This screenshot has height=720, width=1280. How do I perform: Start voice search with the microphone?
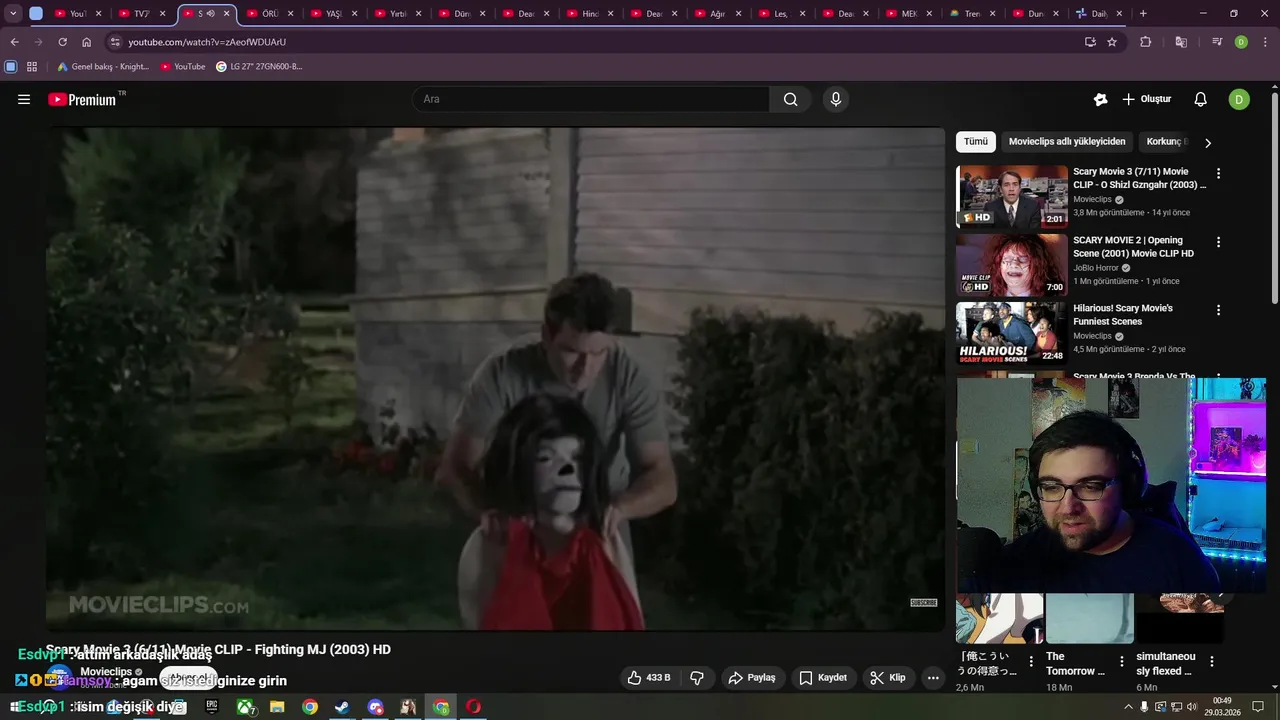(x=836, y=99)
